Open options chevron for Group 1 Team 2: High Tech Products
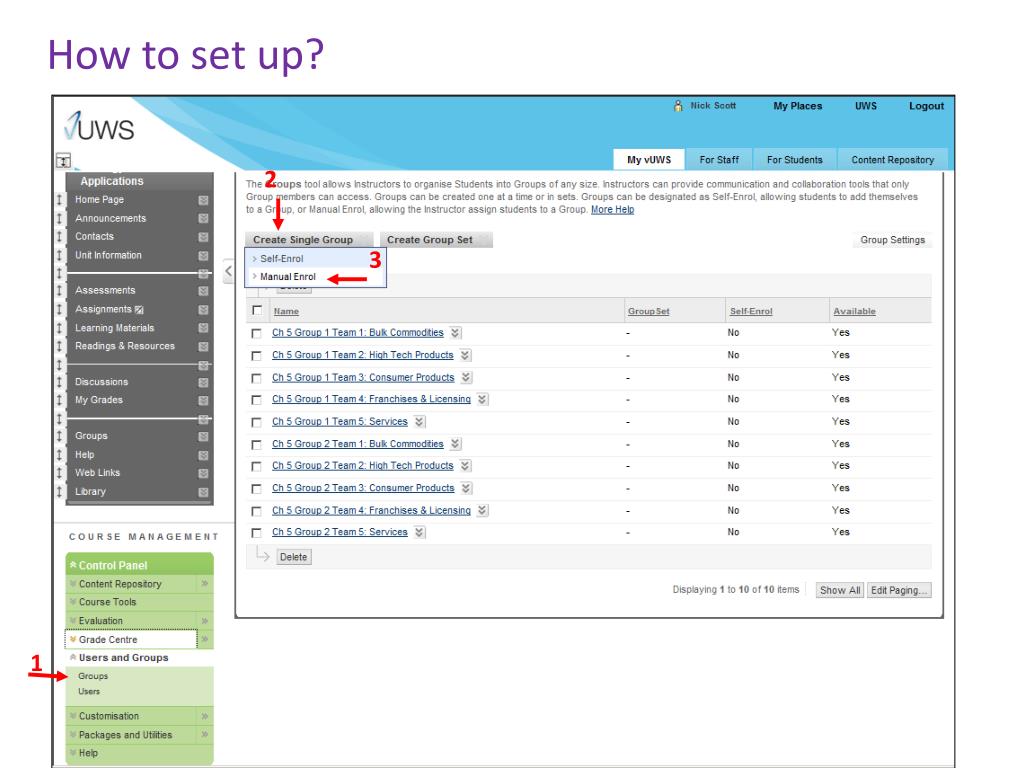Screen dimensions: 1024x768 point(465,355)
